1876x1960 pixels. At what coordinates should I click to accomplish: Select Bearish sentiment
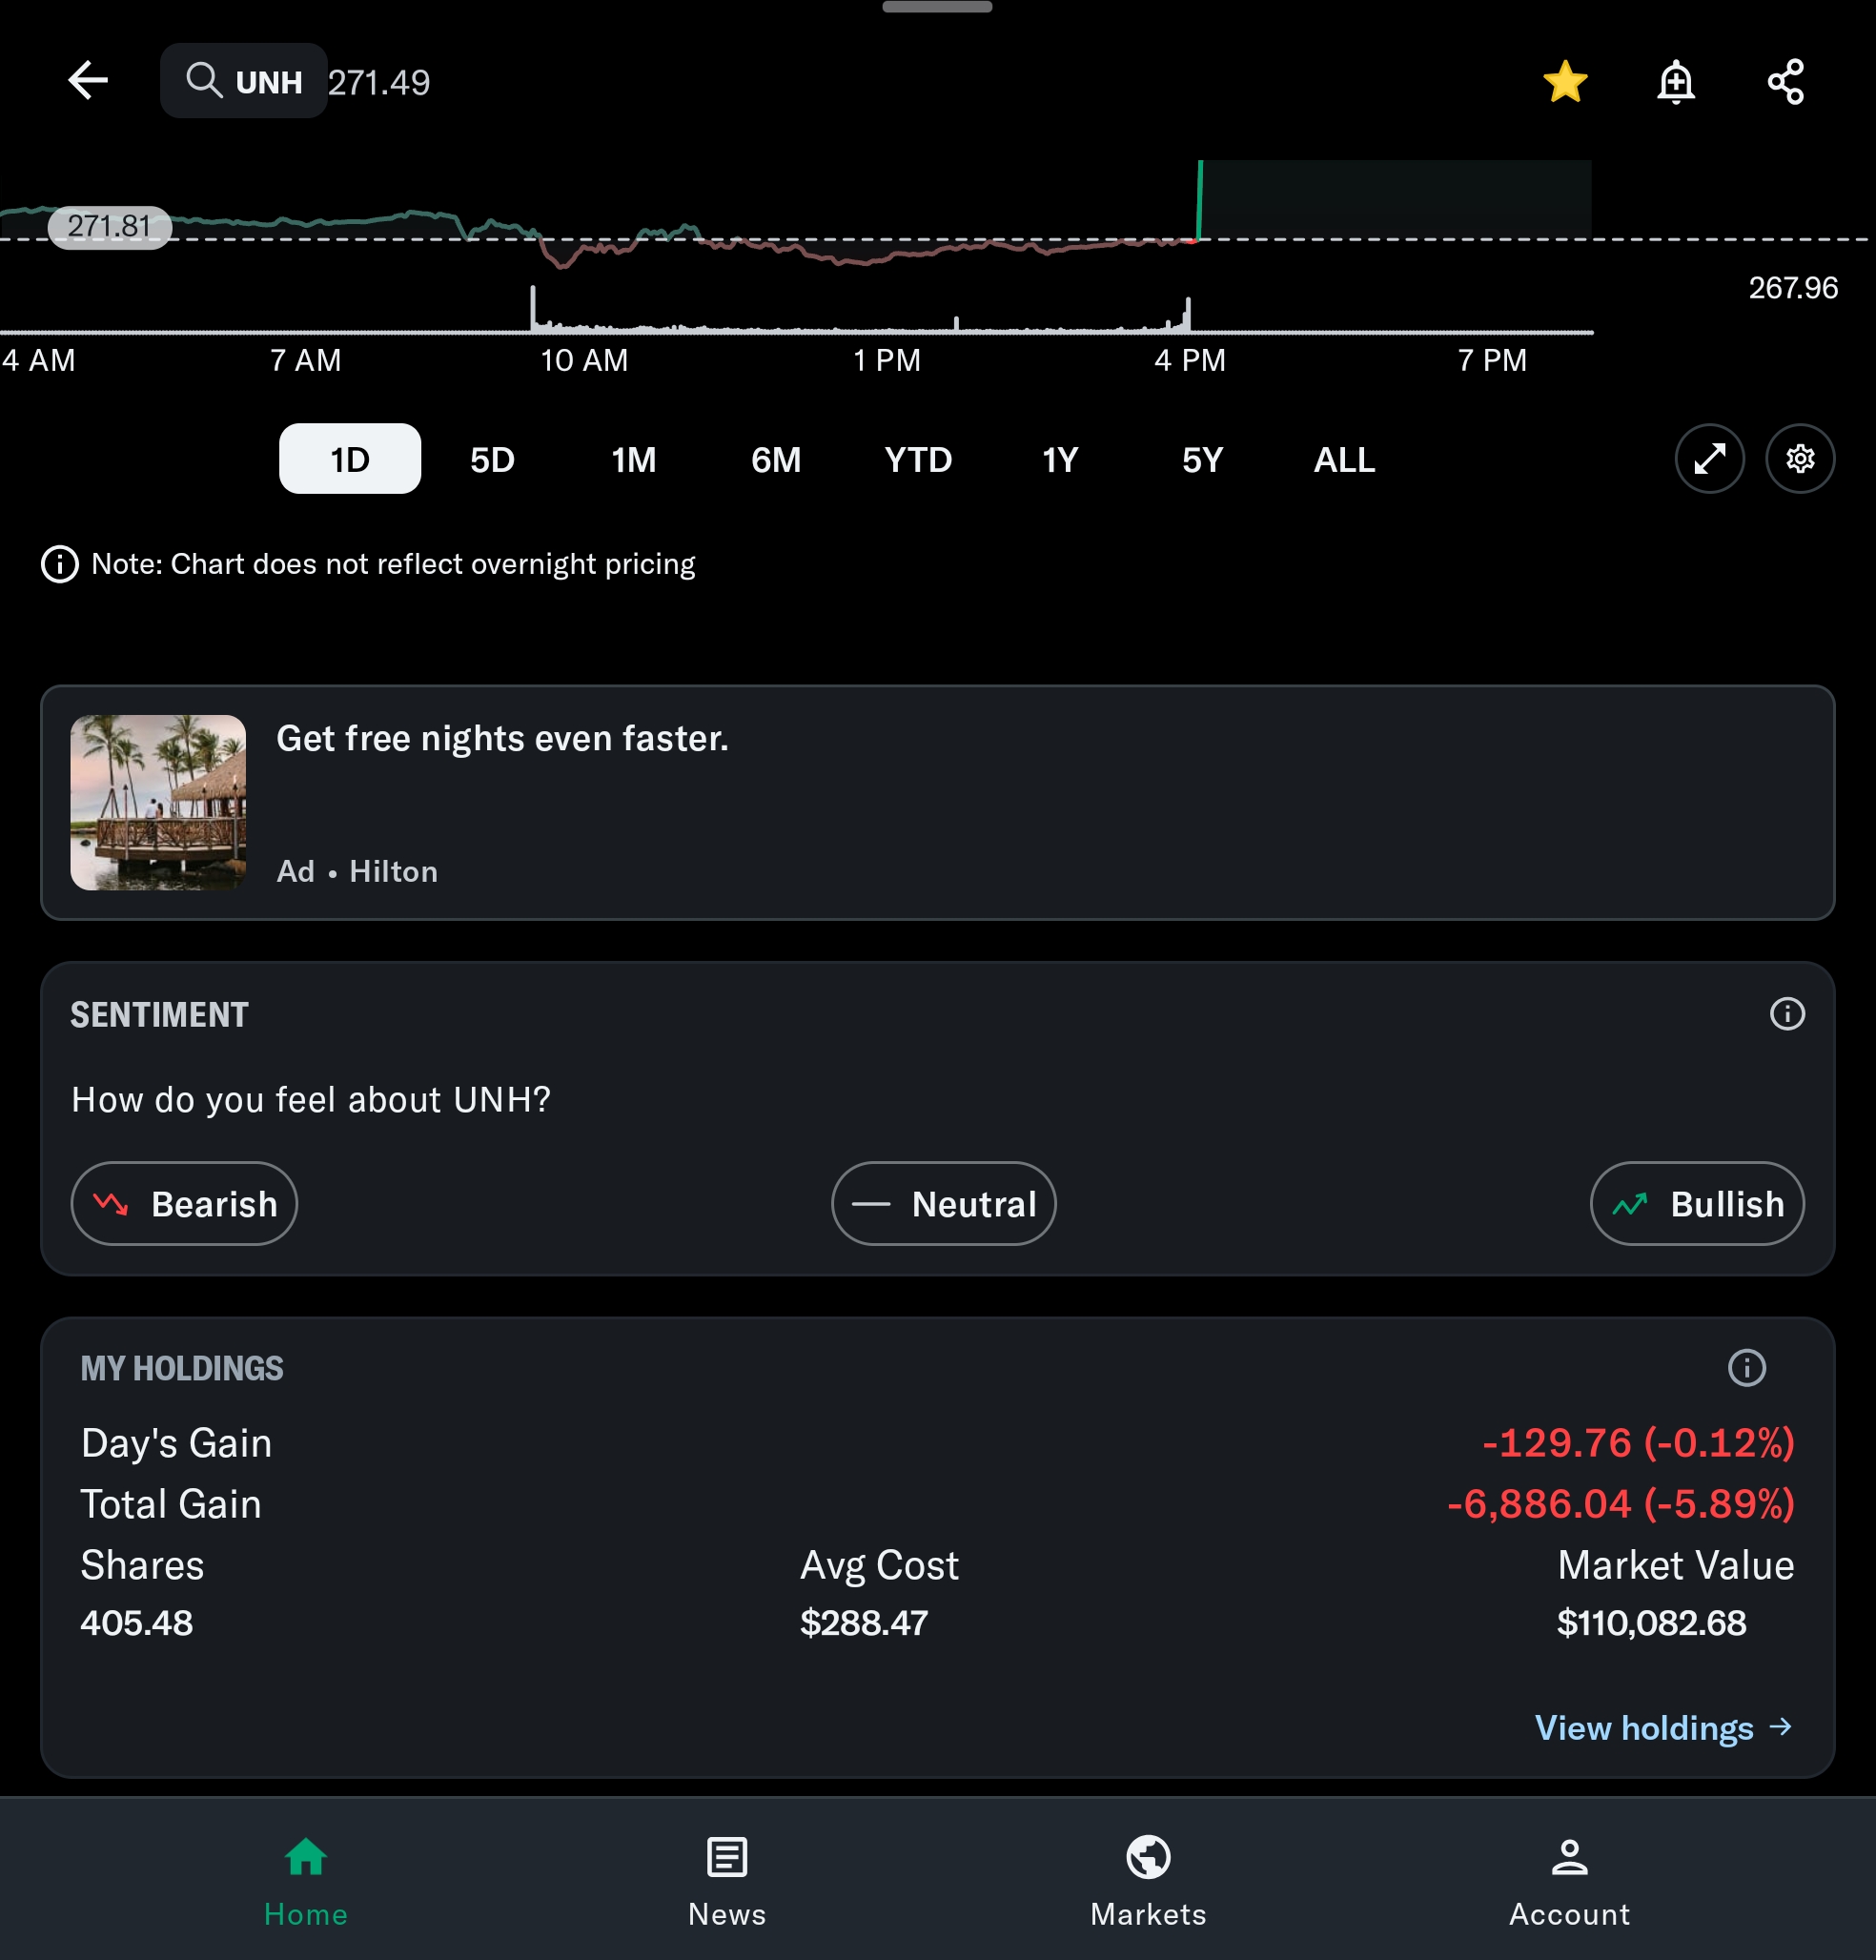pyautogui.click(x=185, y=1204)
